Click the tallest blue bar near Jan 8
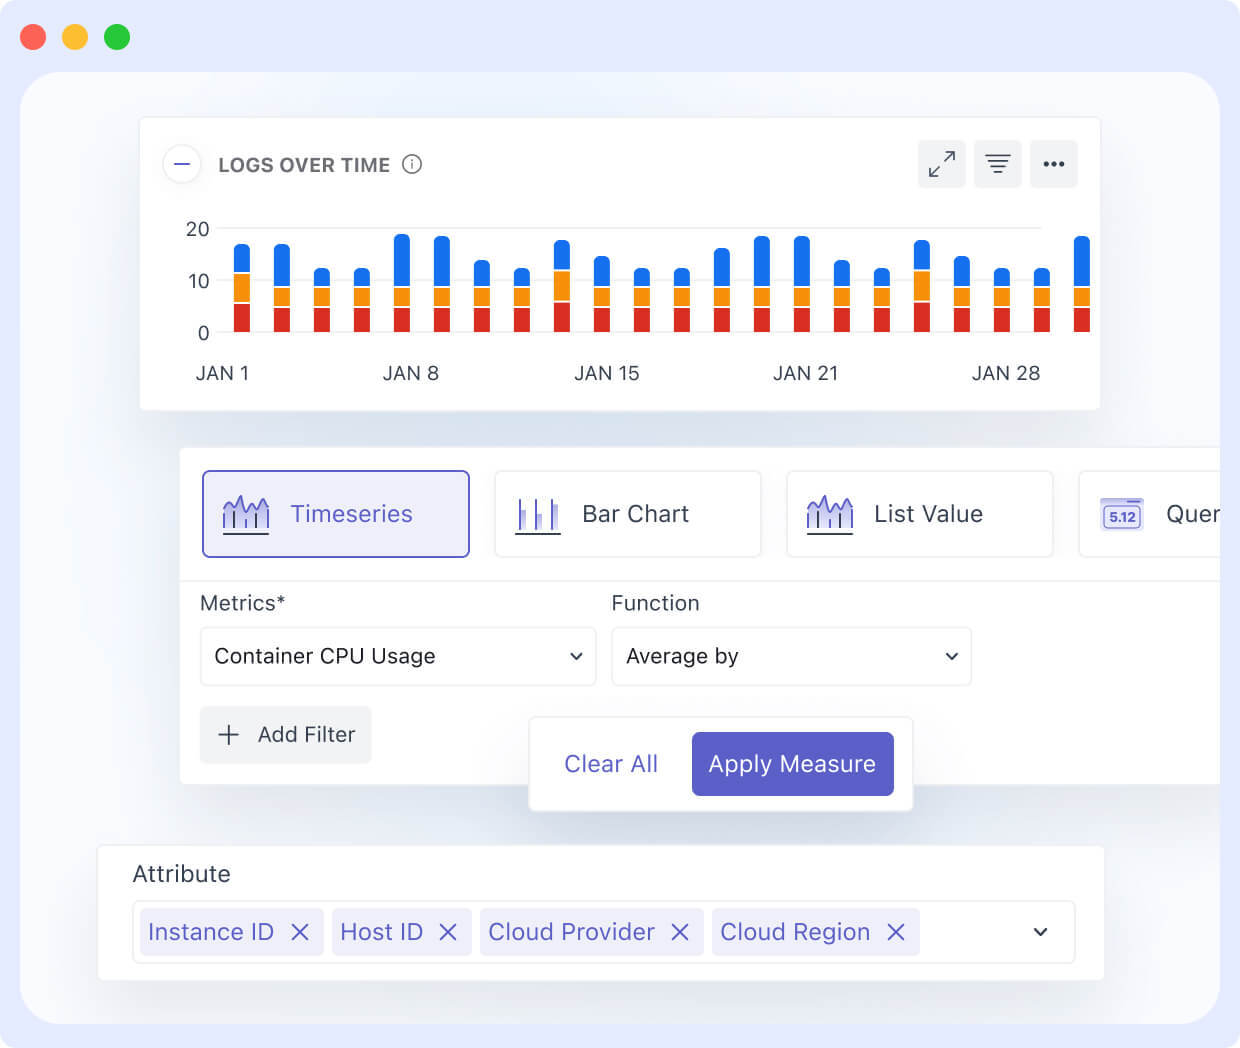 [x=402, y=260]
